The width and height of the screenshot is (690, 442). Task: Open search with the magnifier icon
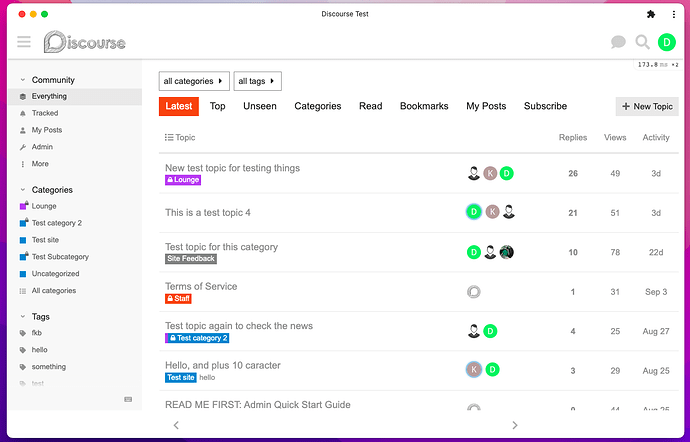(x=642, y=42)
